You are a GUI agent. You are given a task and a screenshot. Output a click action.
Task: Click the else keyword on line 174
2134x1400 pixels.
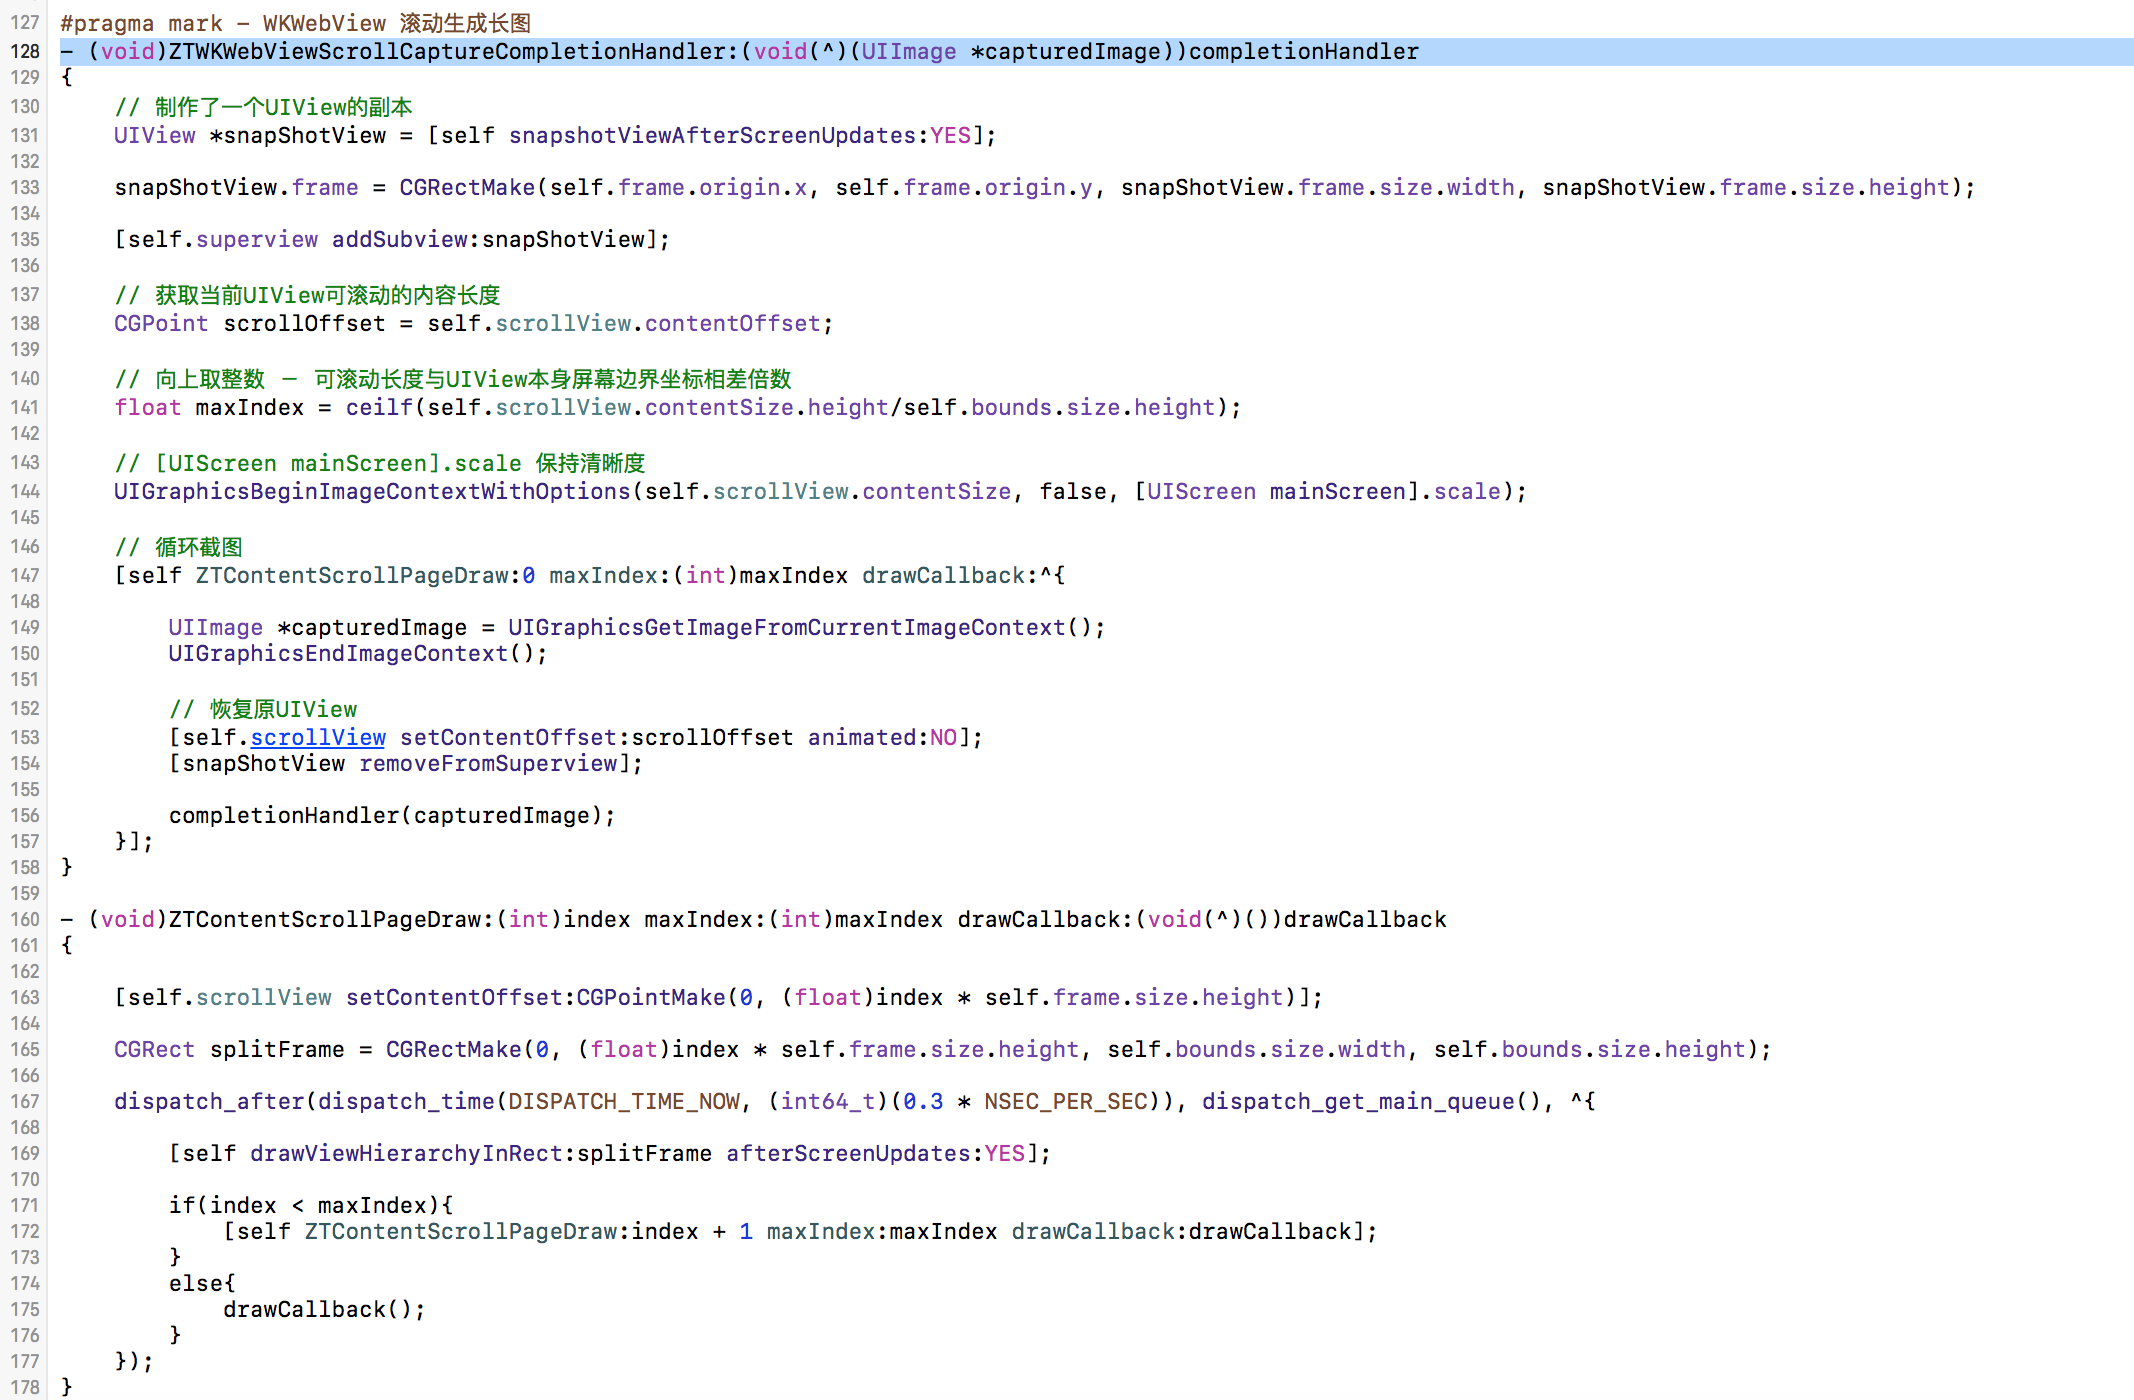[x=196, y=1283]
